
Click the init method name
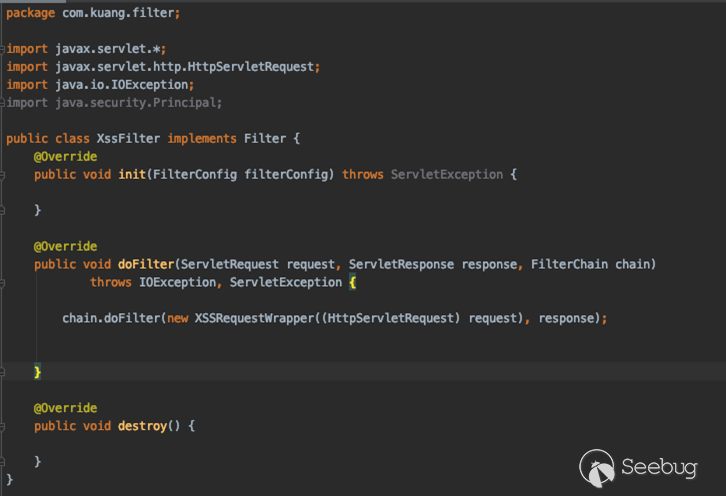coord(132,174)
